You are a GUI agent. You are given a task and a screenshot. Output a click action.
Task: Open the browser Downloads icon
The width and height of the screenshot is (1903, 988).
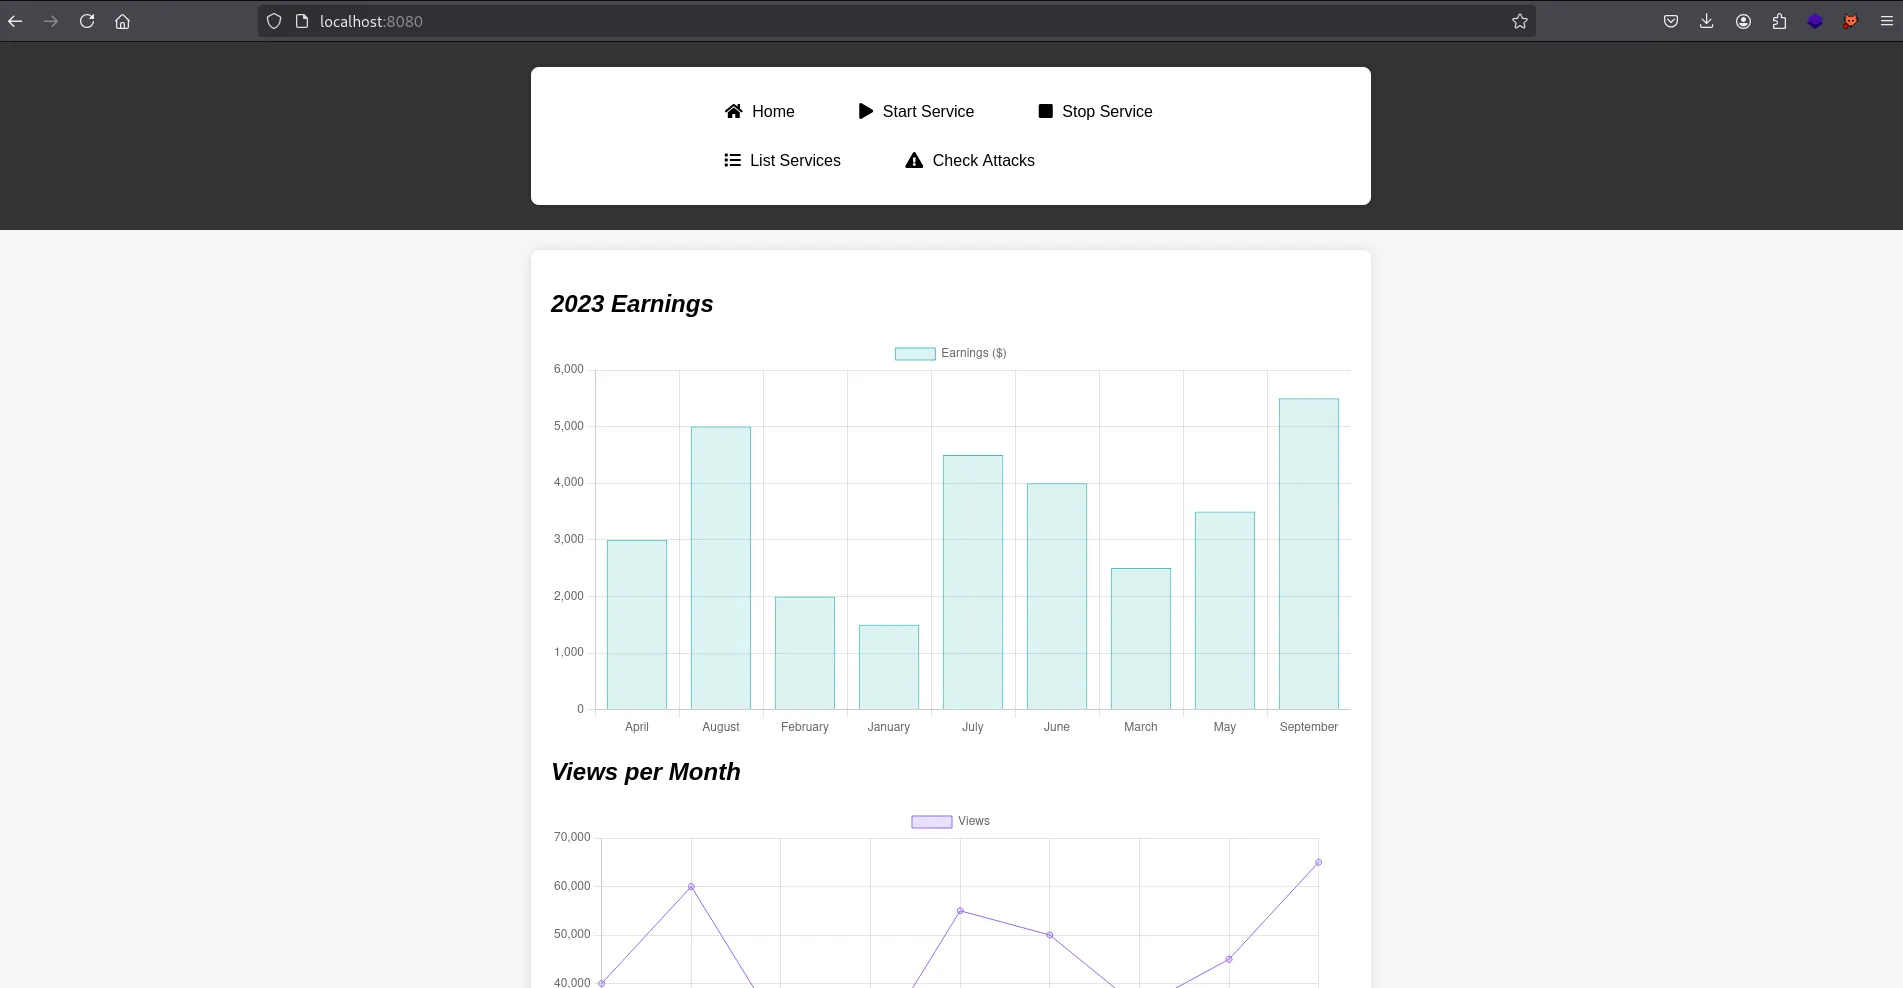(x=1706, y=21)
